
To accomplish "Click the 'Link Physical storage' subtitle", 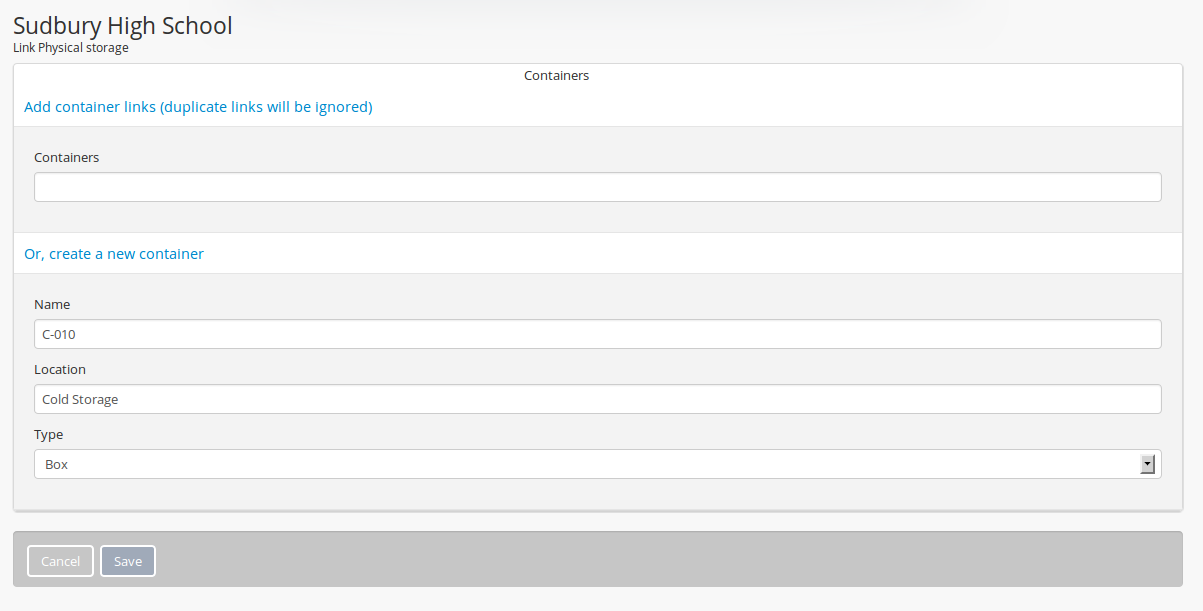I will (71, 47).
